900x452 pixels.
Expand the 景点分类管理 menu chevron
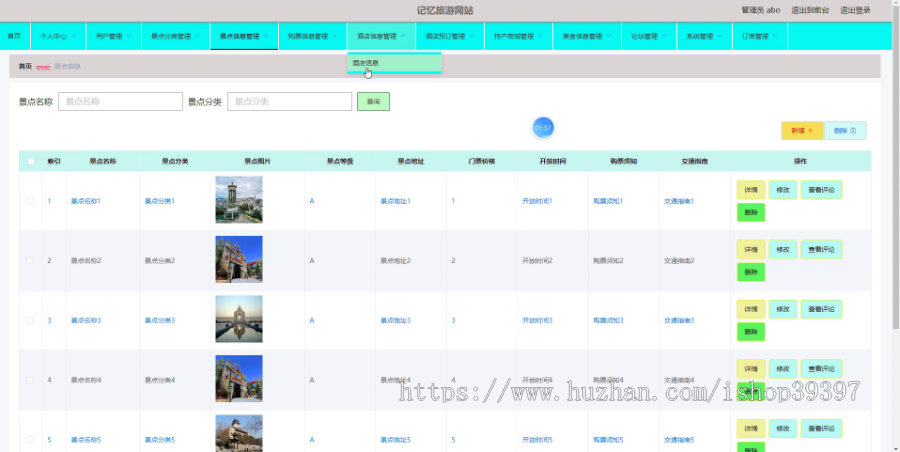(x=197, y=36)
